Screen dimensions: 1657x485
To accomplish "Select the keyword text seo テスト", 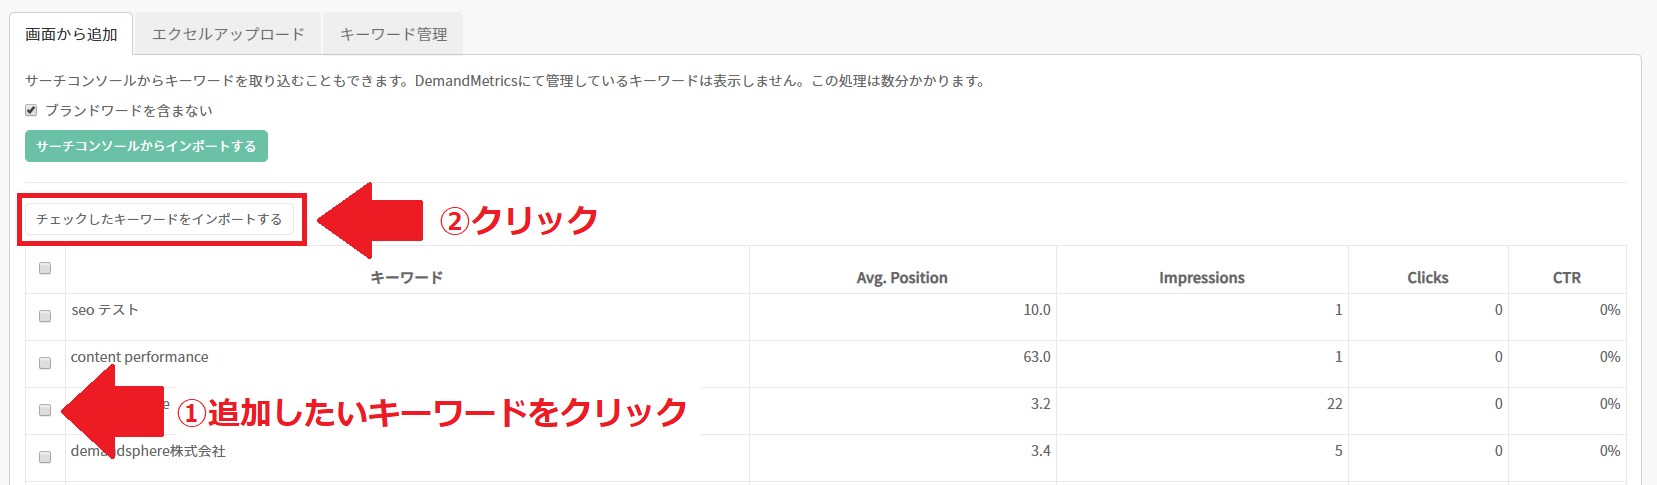I will coord(105,310).
